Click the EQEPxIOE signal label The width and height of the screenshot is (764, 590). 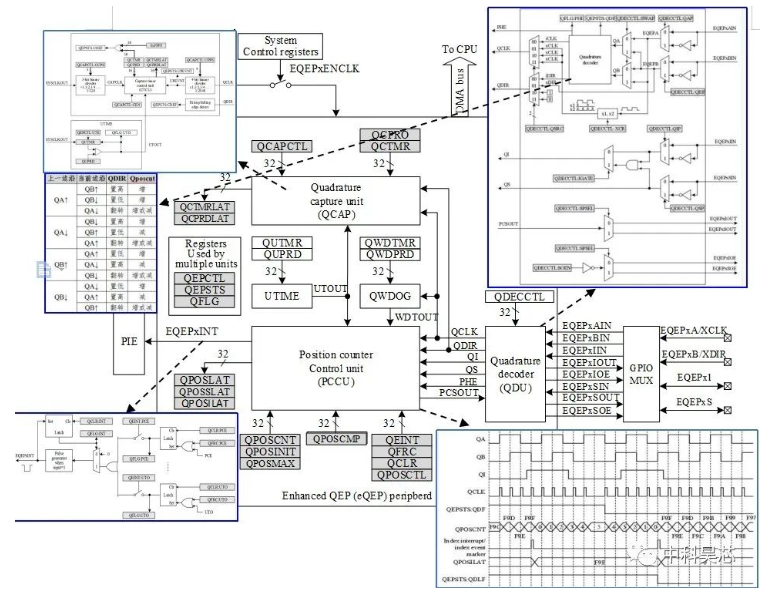point(586,375)
